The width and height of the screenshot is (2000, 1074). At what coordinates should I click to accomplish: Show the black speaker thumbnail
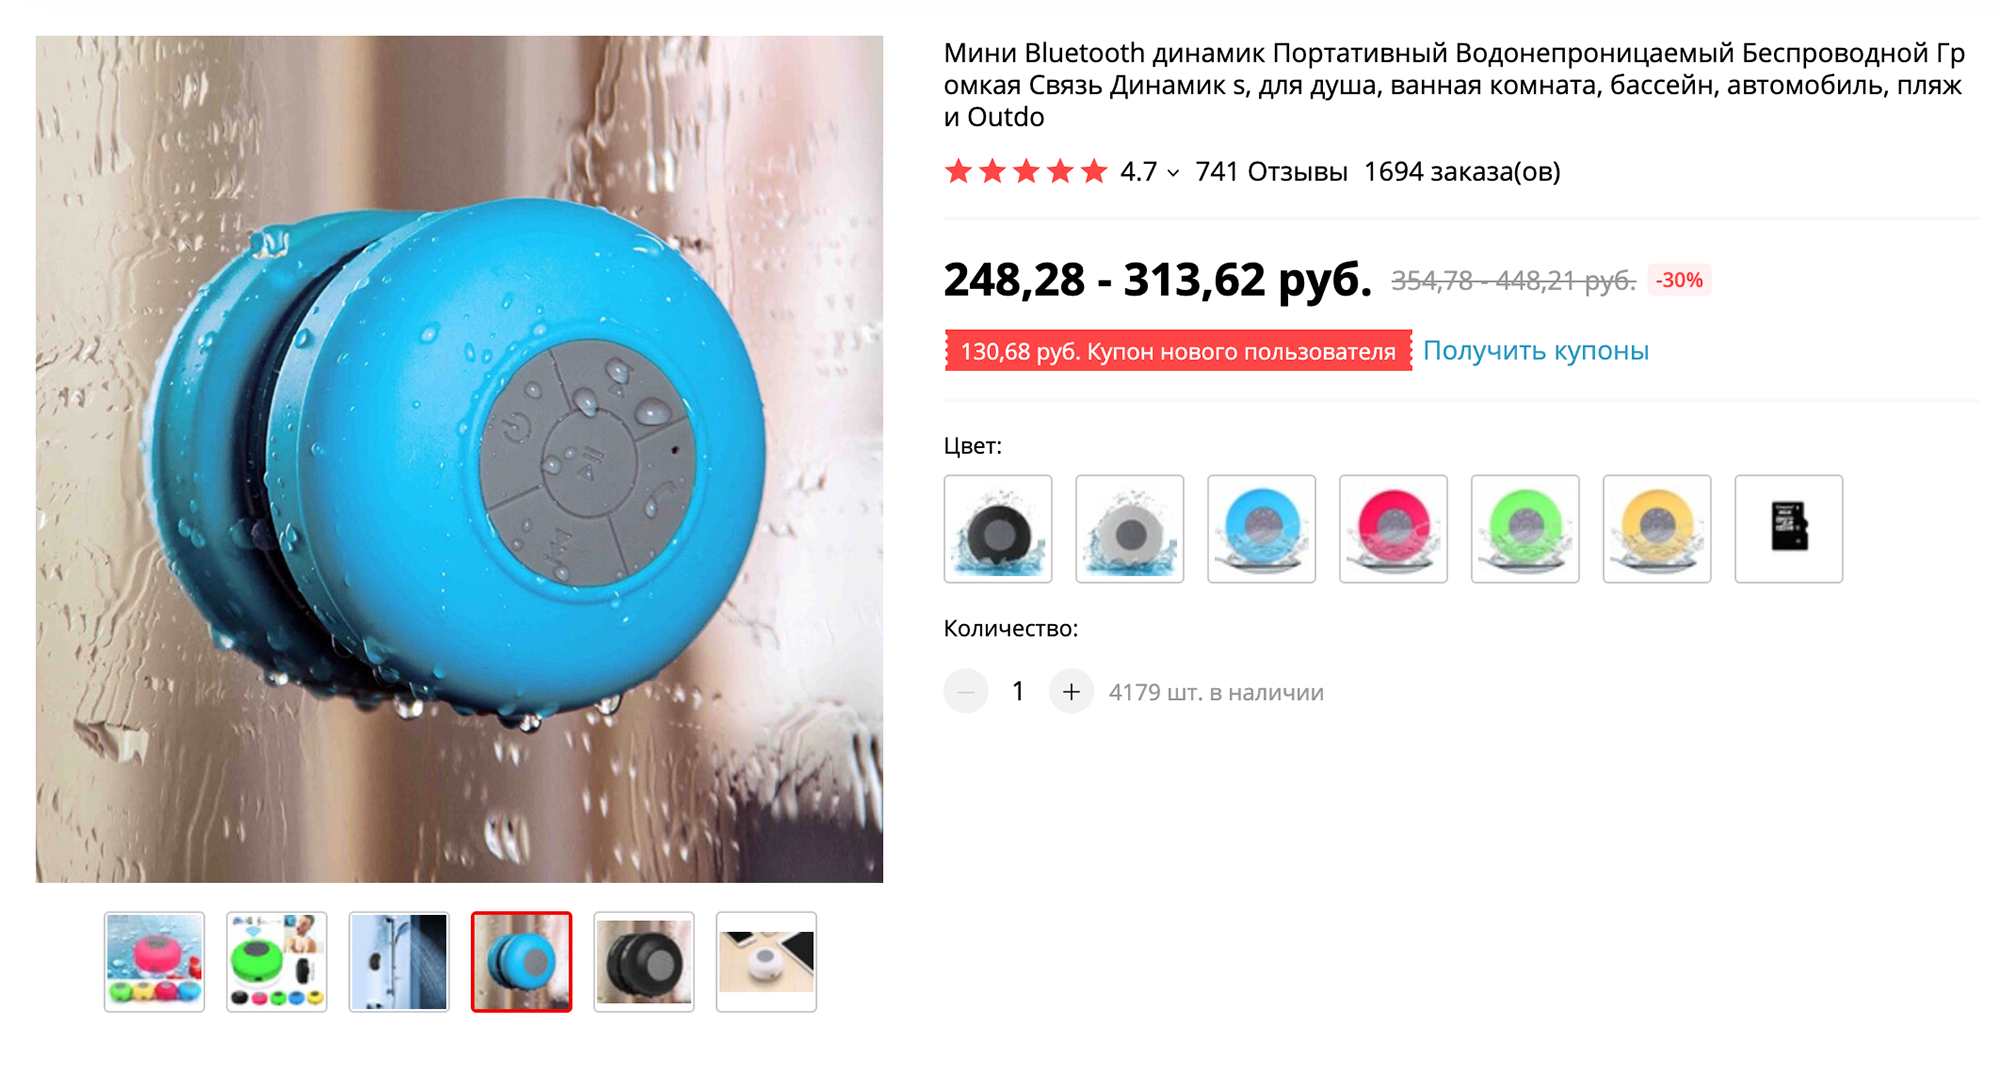point(644,962)
